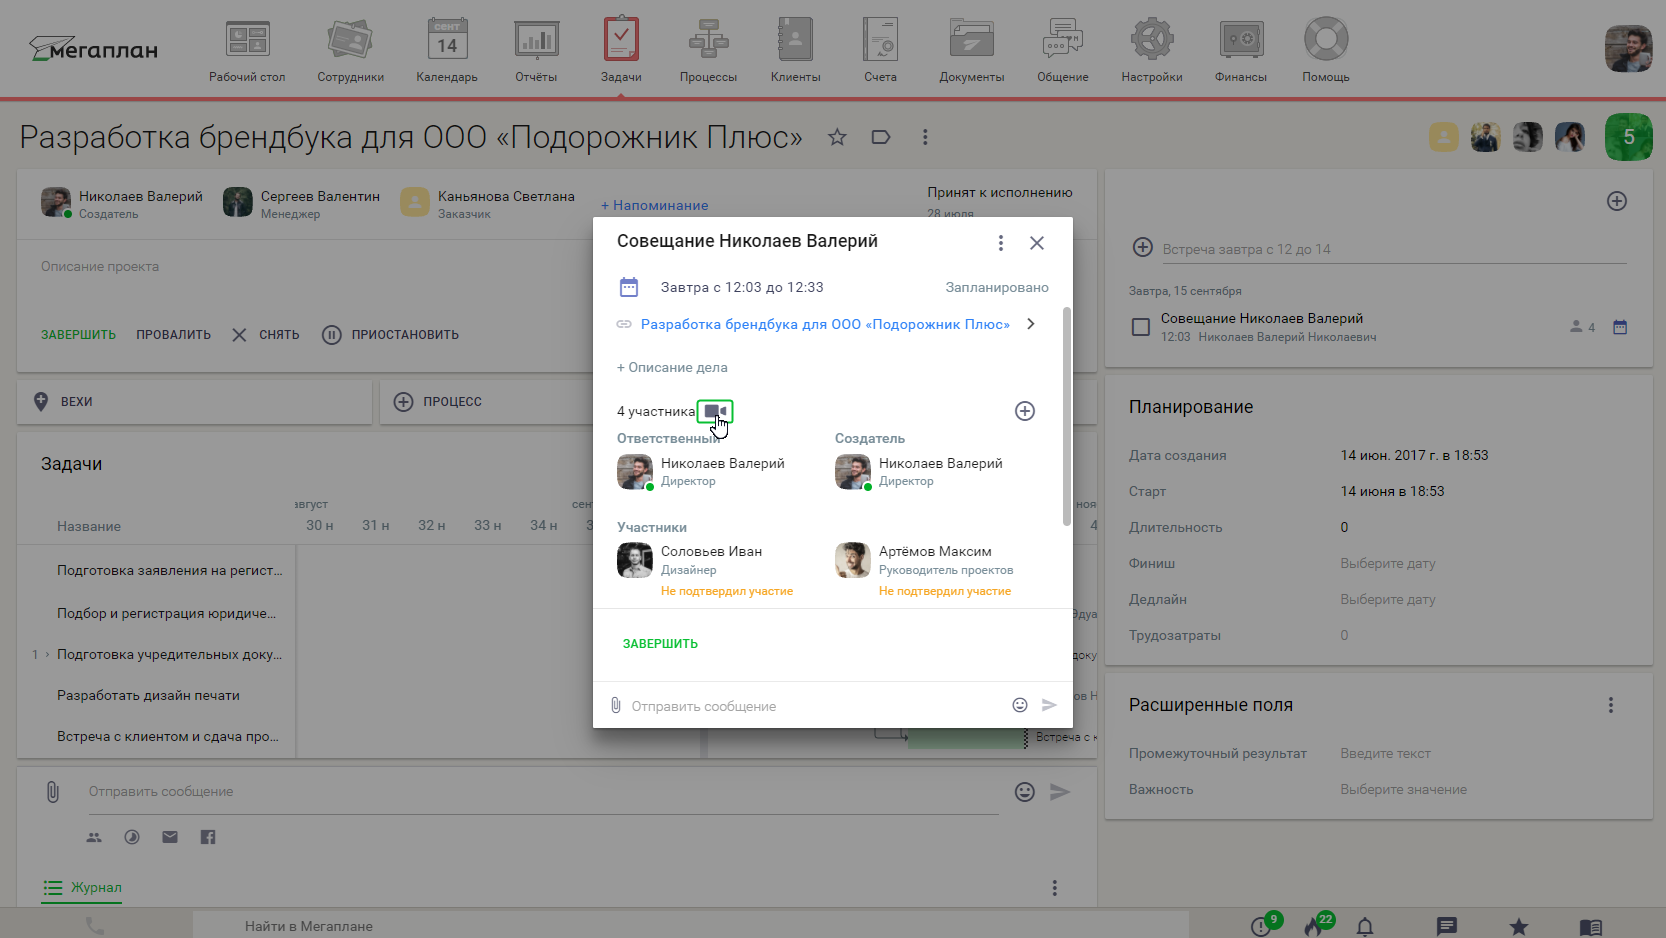This screenshot has height=938, width=1666.
Task: Click ПРИОСТАНОВИТЬ project button
Action: (391, 335)
